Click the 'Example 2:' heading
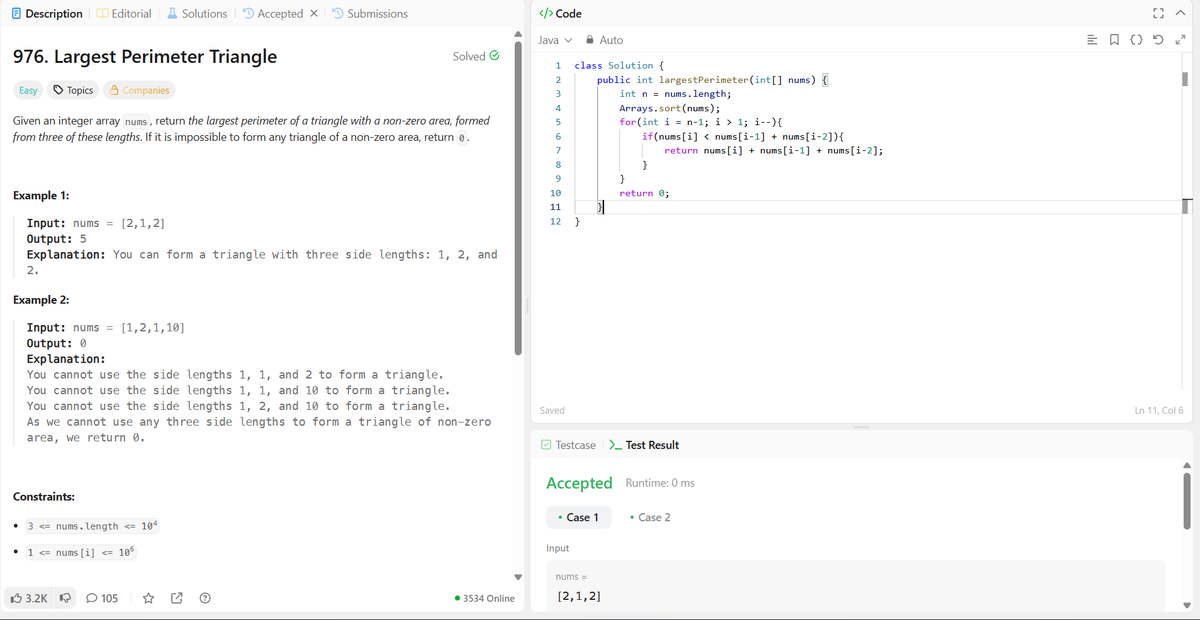This screenshot has height=620, width=1200. point(41,300)
